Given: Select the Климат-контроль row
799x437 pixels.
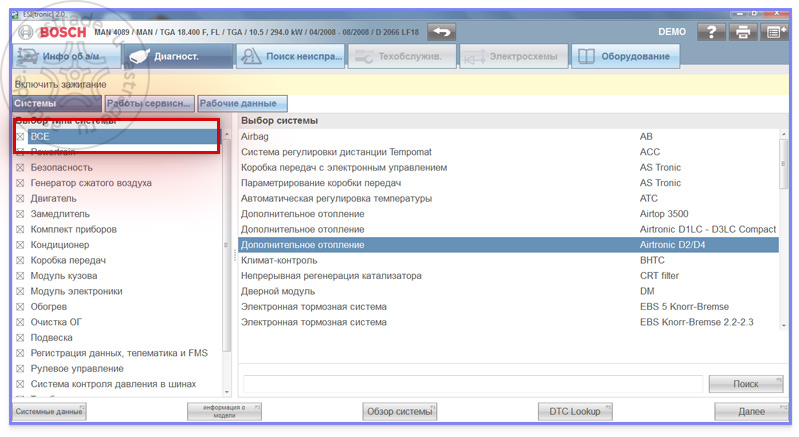Looking at the screenshot, I should tap(508, 260).
